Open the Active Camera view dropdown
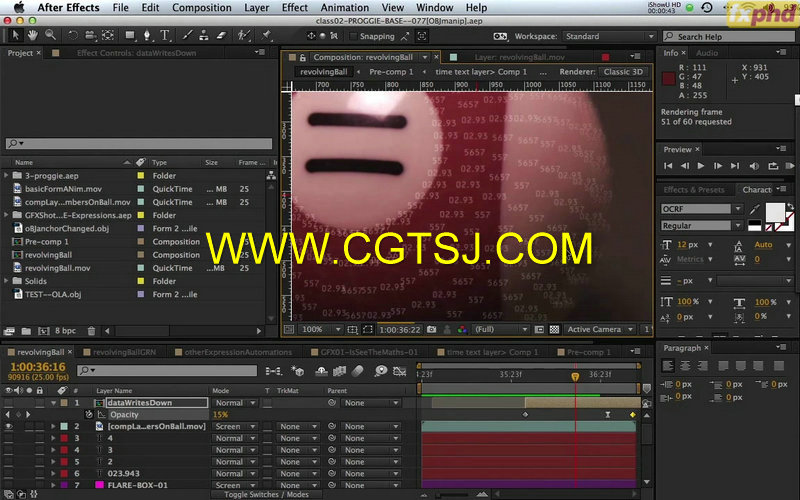This screenshot has height=500, width=800. point(600,330)
